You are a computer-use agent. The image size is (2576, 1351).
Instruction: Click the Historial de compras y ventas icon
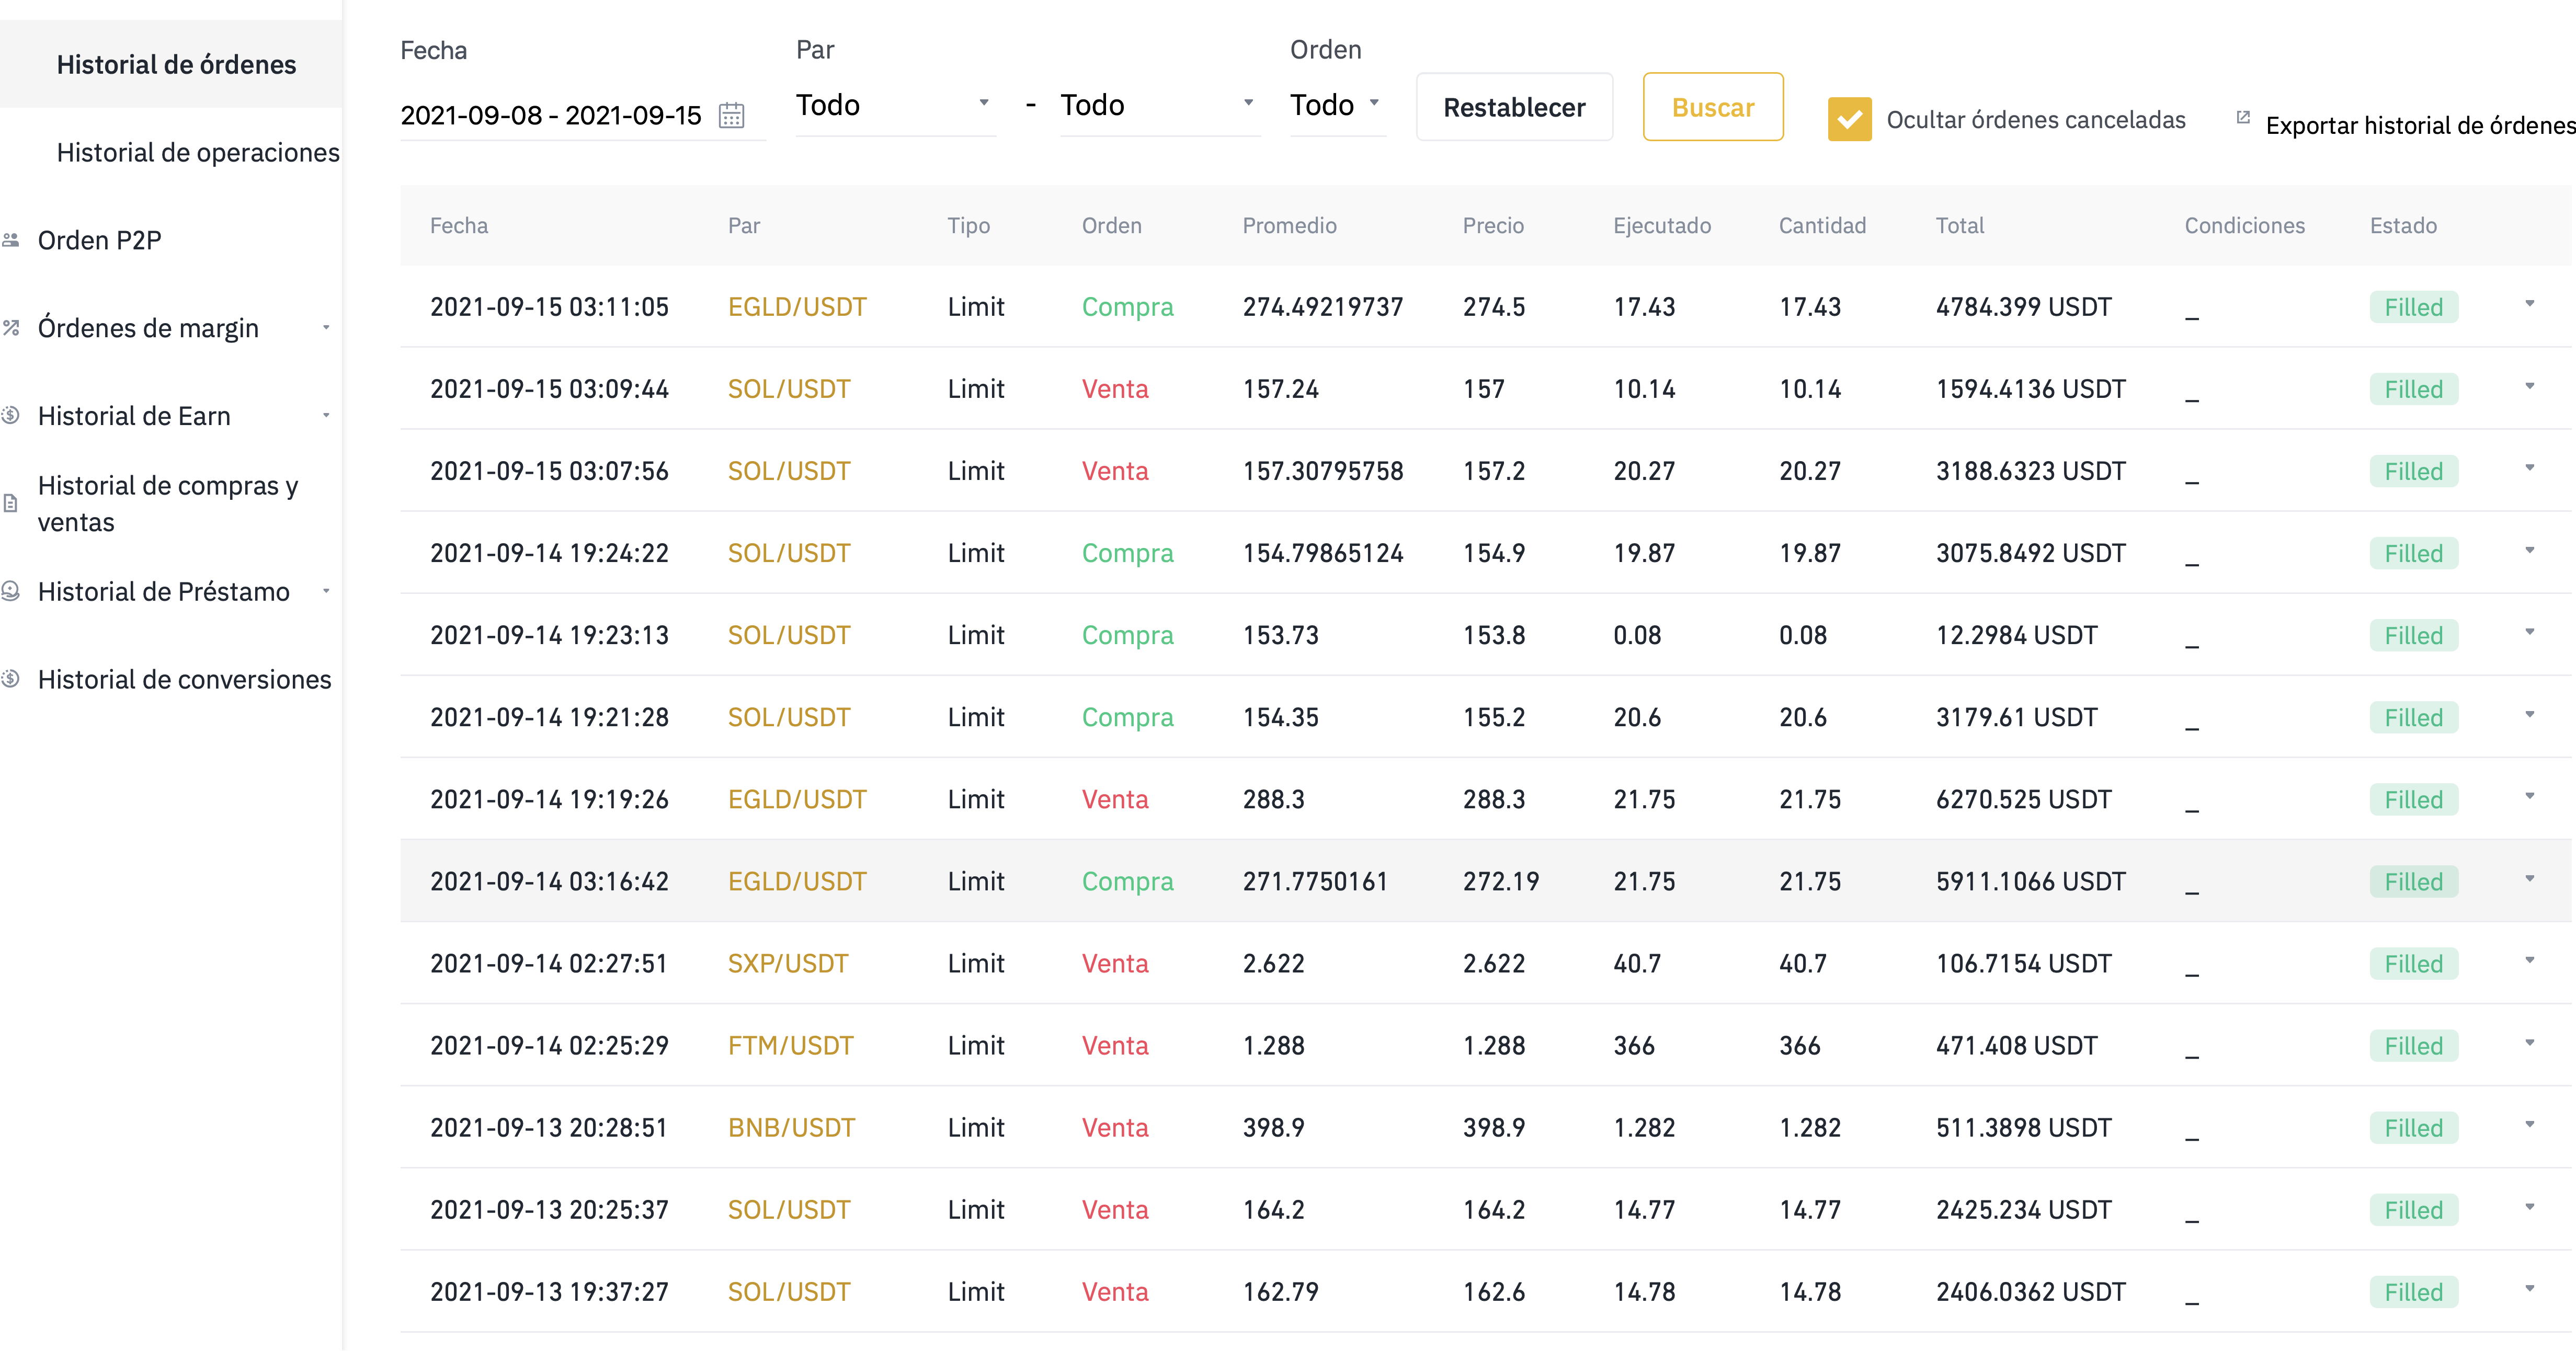point(11,503)
